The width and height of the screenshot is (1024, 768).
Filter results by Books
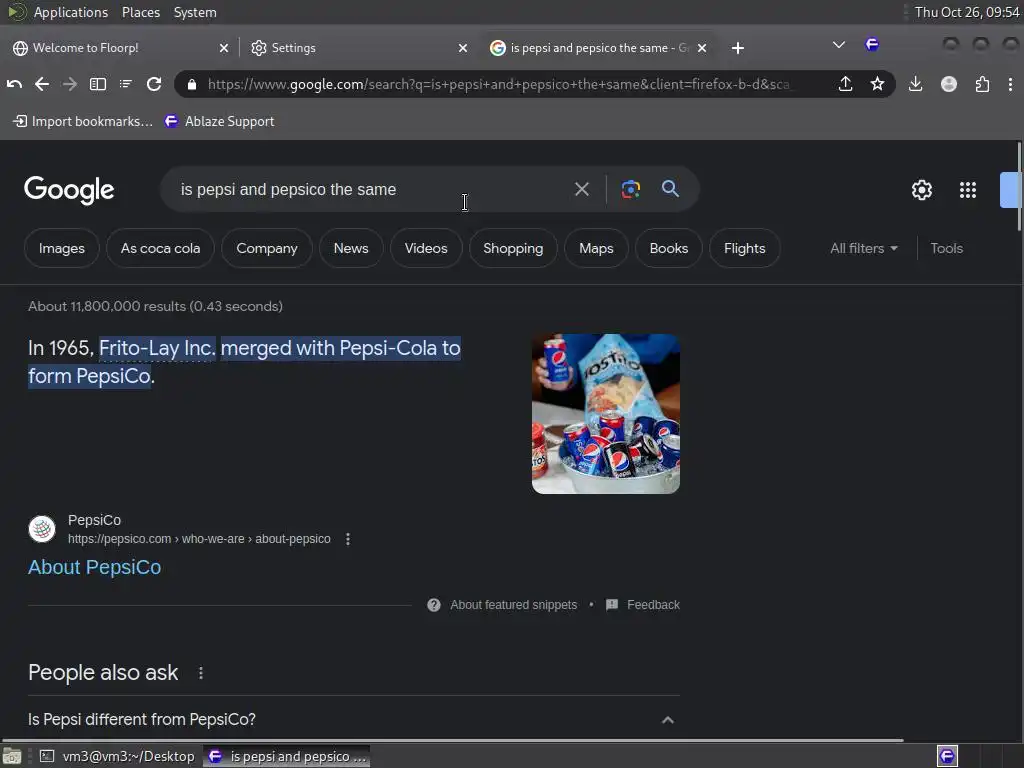[668, 249]
